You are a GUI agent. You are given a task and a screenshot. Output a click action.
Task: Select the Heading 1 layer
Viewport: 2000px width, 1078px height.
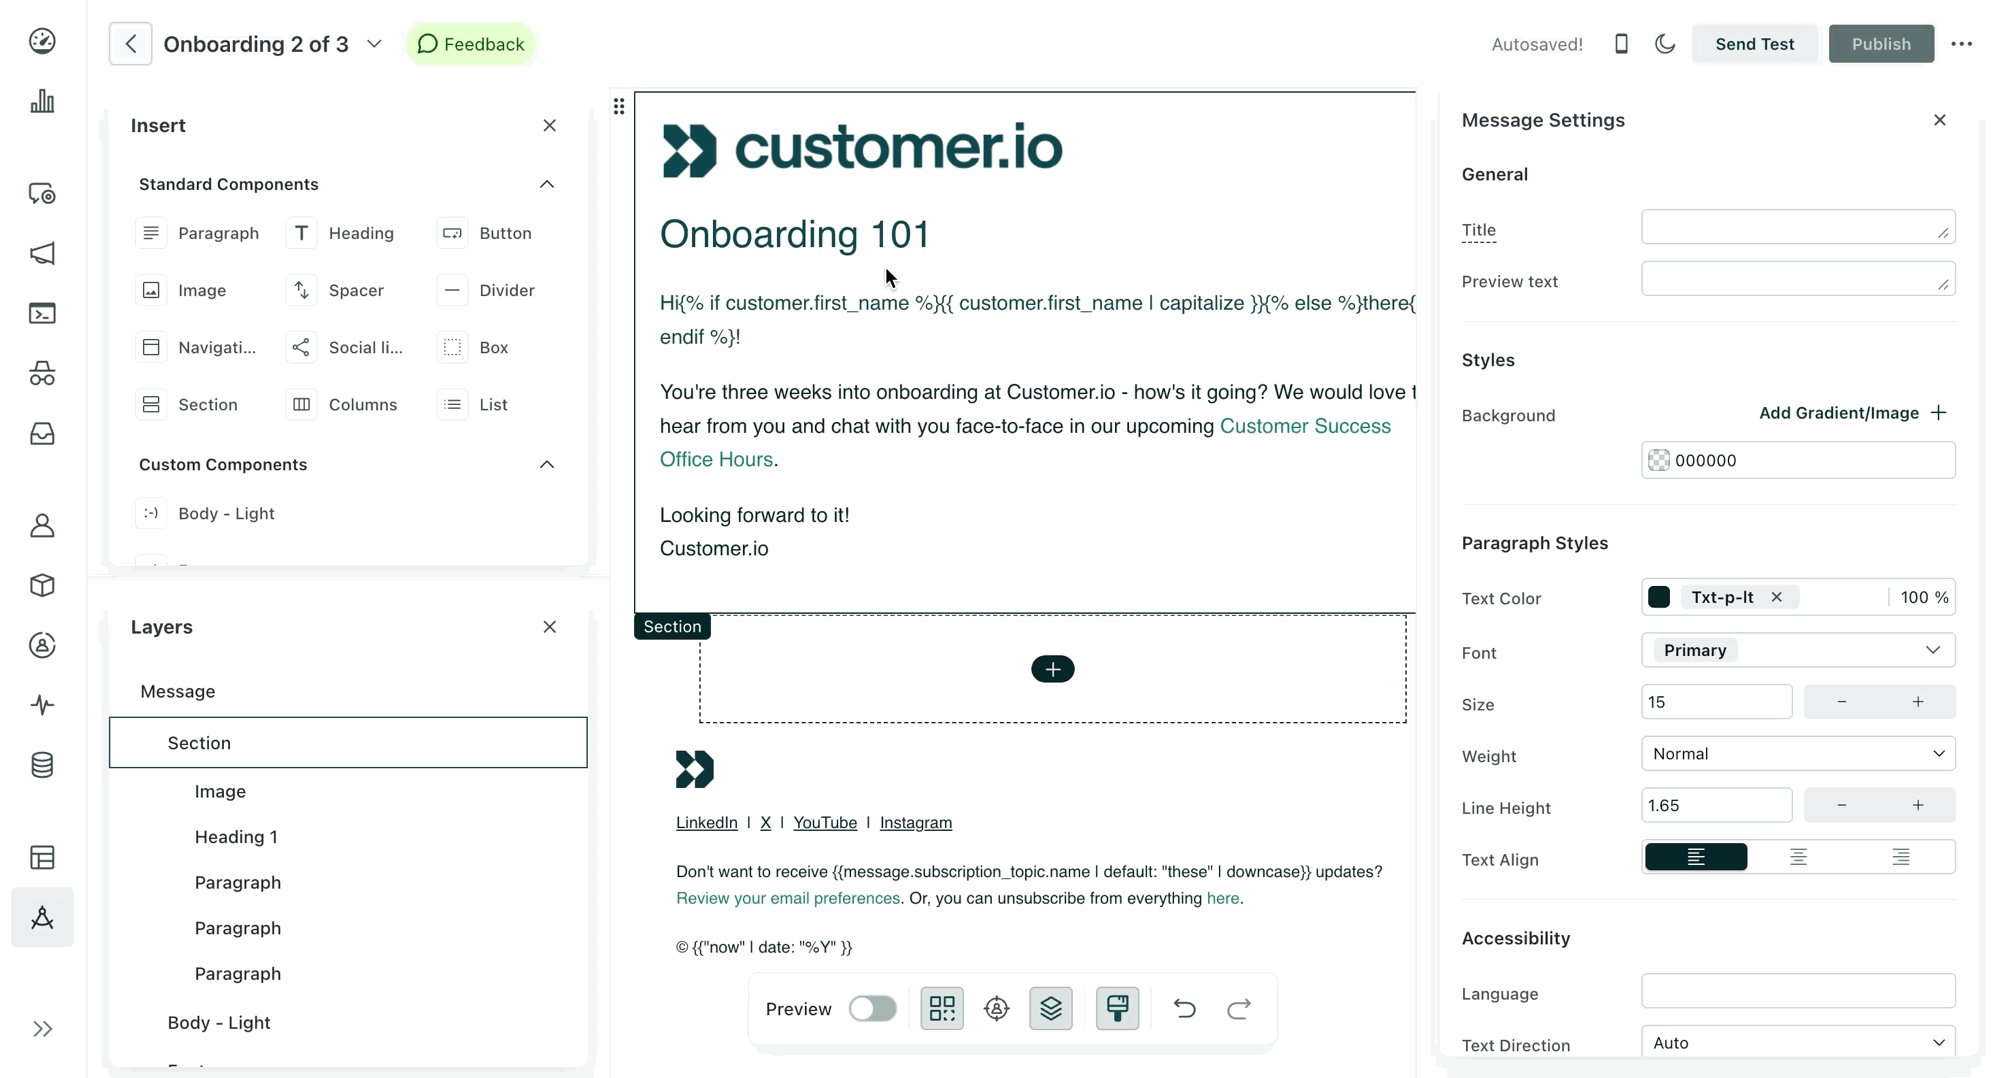click(236, 837)
